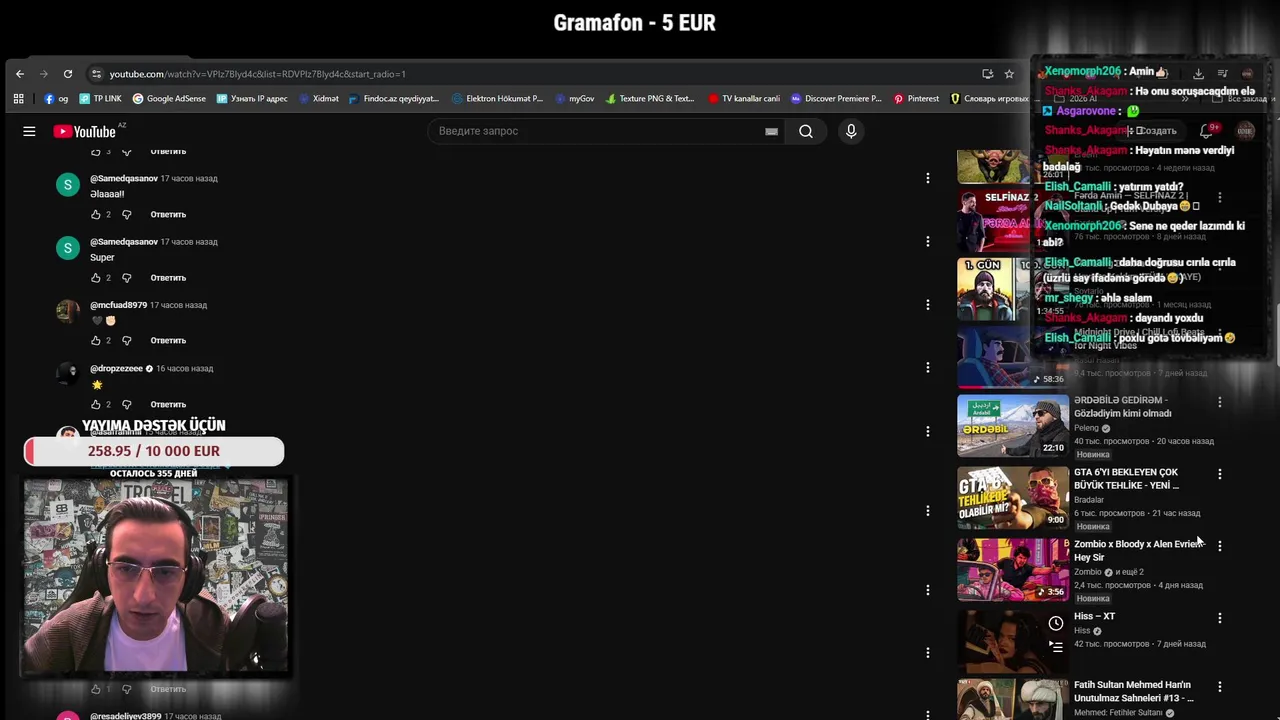Screen dimensions: 1280x720
Task: Open the three-dot menu for ƏRDƏBİLƏ GEDİRƏM video
Action: (x=1219, y=402)
